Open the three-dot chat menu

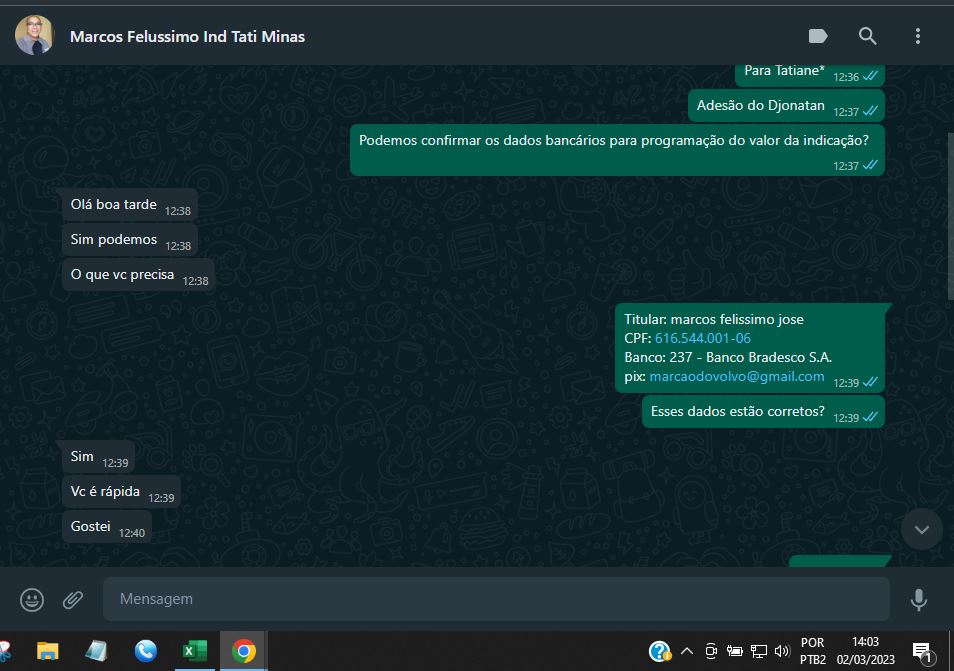click(x=917, y=36)
